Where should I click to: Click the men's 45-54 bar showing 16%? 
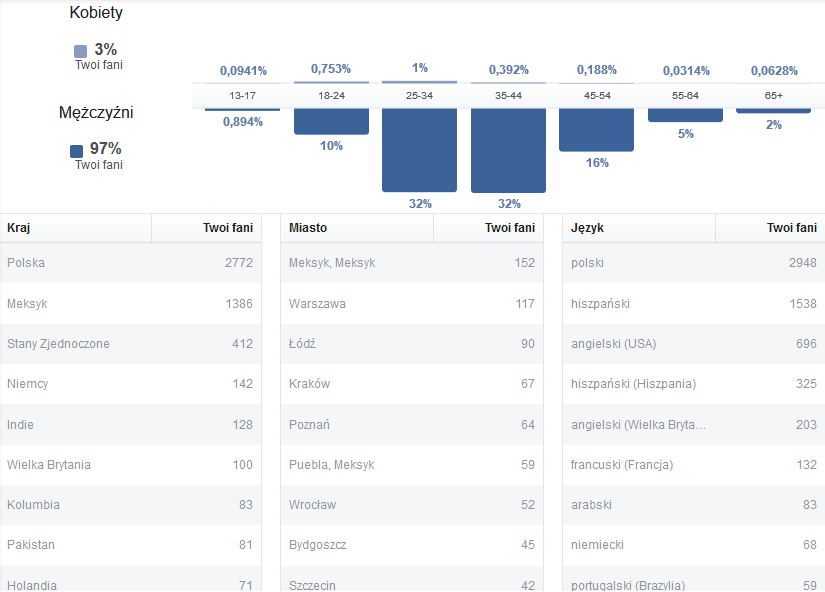coord(596,130)
